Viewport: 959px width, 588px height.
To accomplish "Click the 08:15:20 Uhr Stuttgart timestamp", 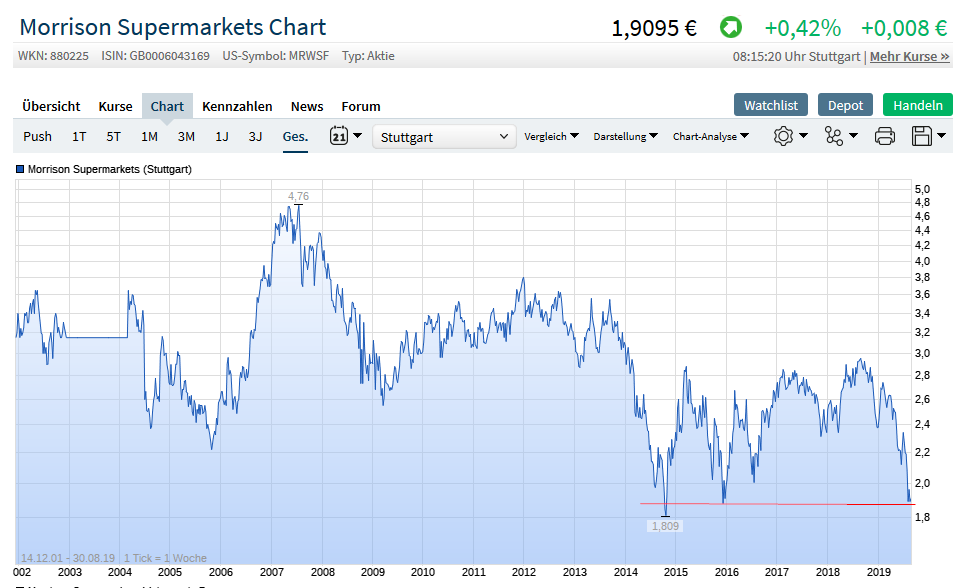I will 796,56.
